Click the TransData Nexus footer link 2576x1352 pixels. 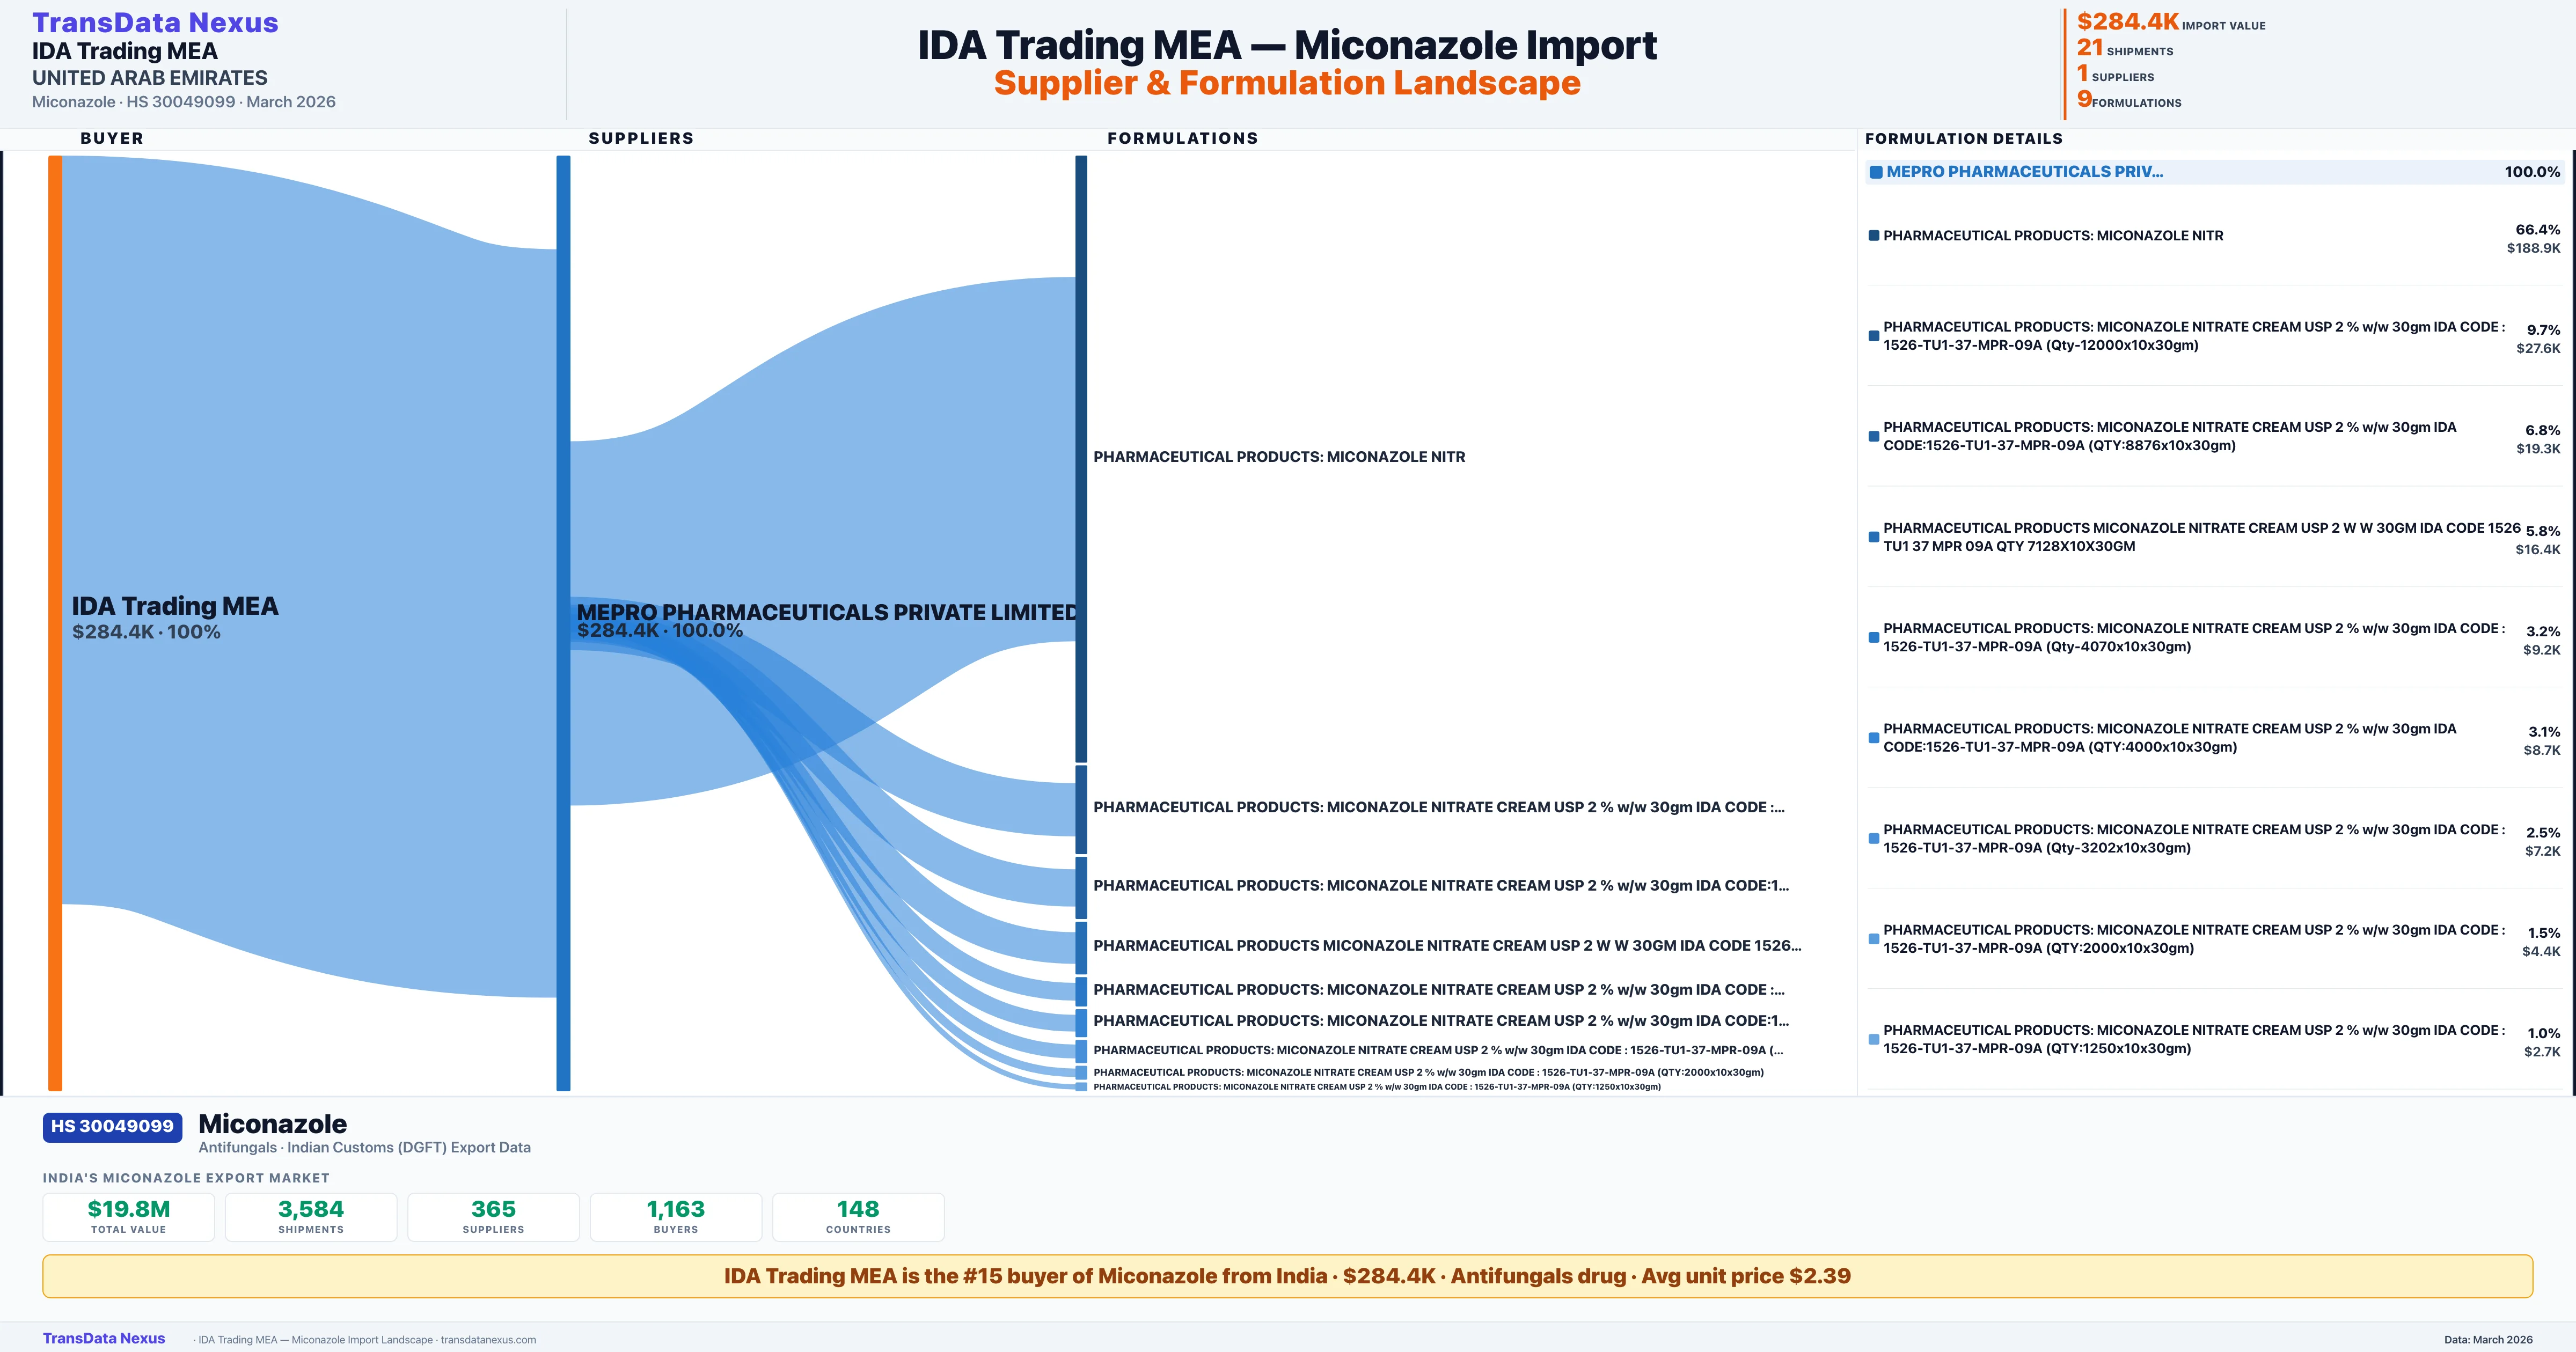pyautogui.click(x=104, y=1338)
